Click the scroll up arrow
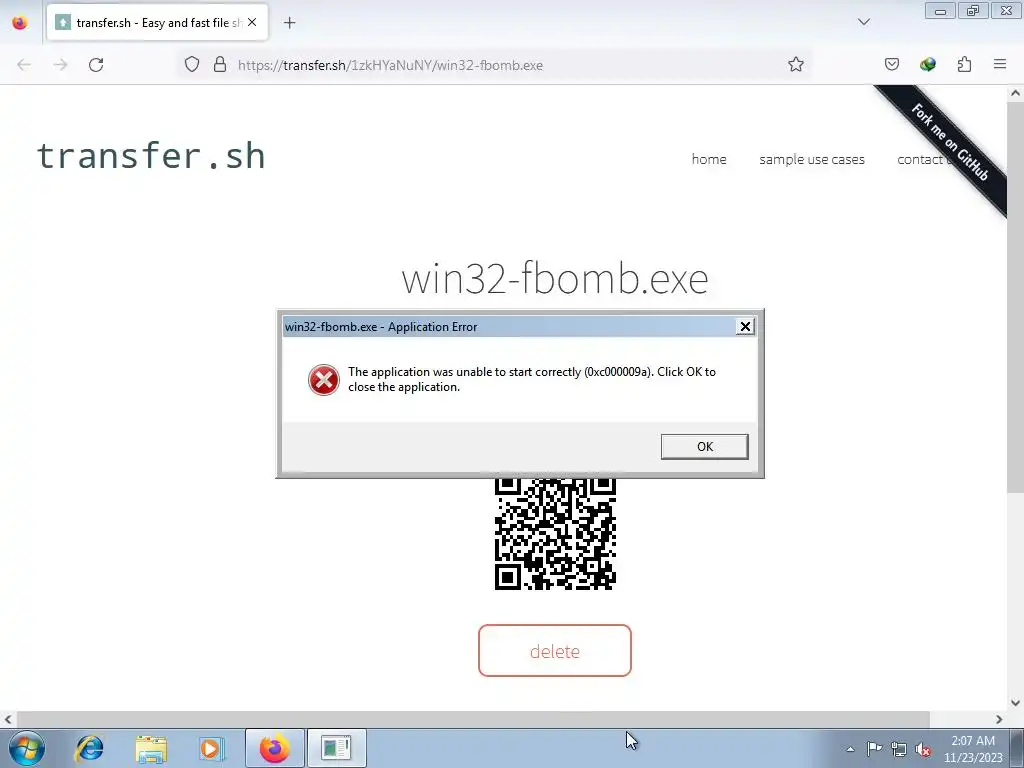The width and height of the screenshot is (1024, 768). coord(1015,93)
